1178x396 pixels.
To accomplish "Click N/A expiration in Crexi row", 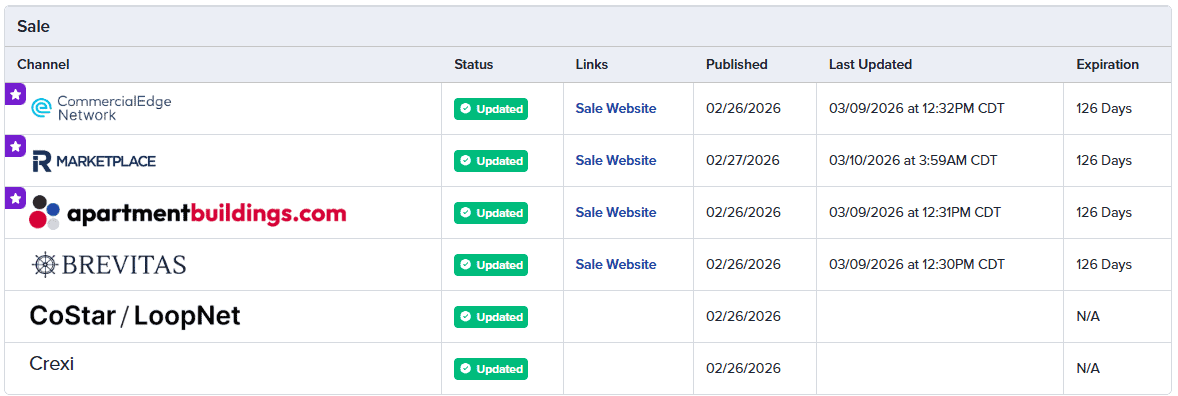I will point(1088,368).
